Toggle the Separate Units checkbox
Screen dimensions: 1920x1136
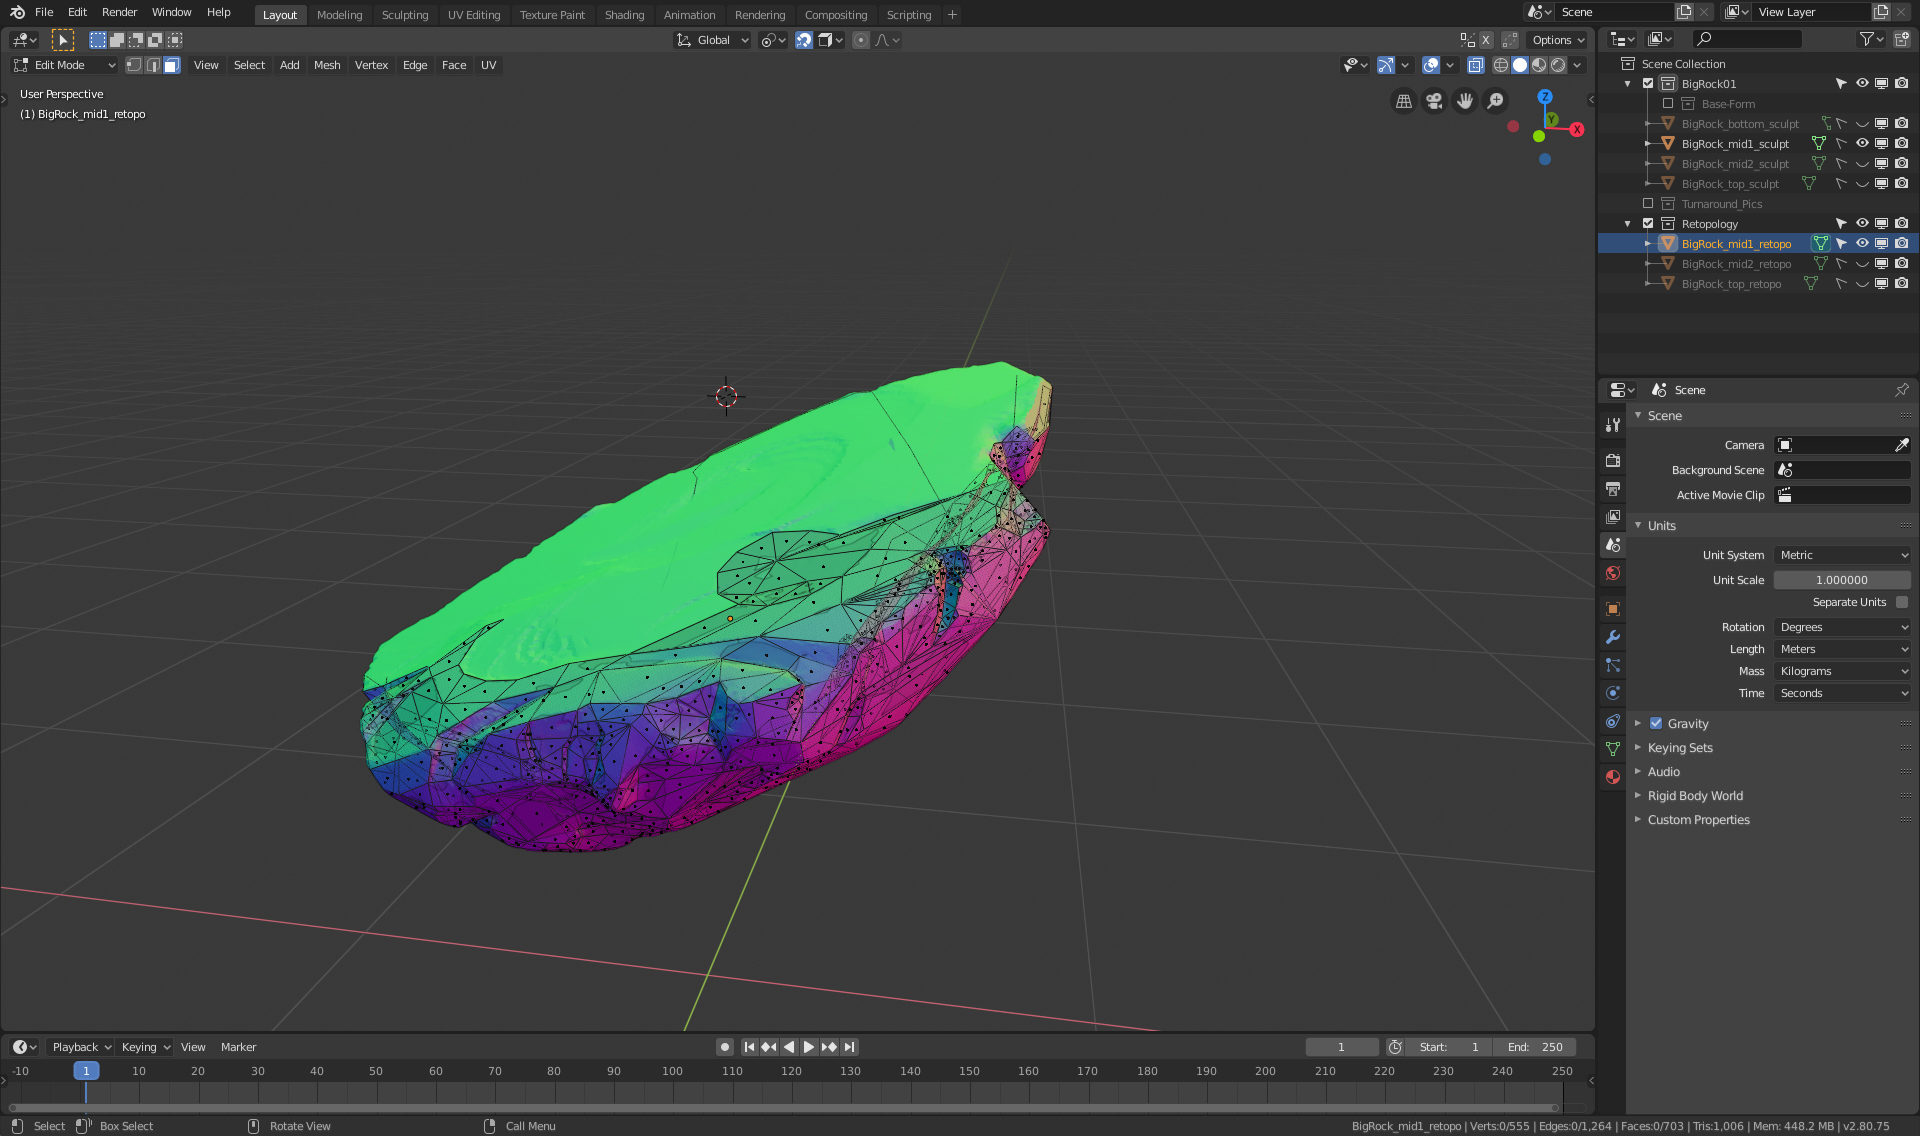click(x=1901, y=602)
